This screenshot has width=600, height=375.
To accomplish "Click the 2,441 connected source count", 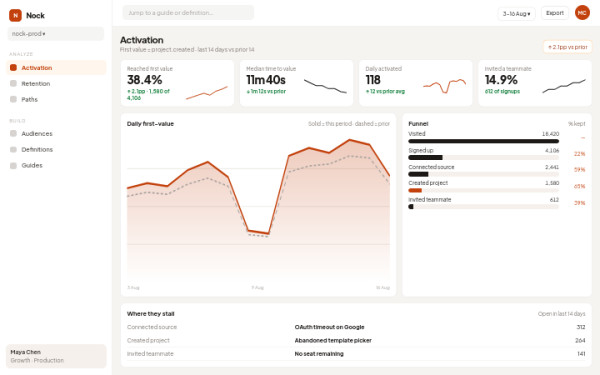I will coord(552,167).
